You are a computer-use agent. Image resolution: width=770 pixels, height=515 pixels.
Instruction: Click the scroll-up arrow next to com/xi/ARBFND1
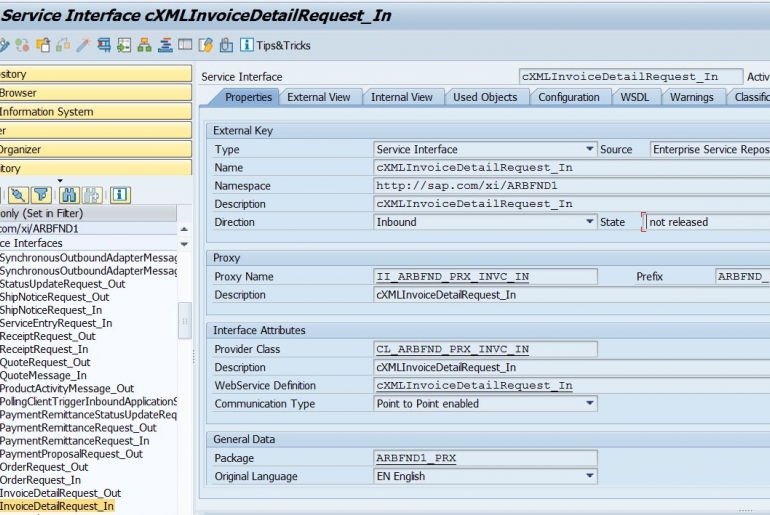[x=184, y=229]
